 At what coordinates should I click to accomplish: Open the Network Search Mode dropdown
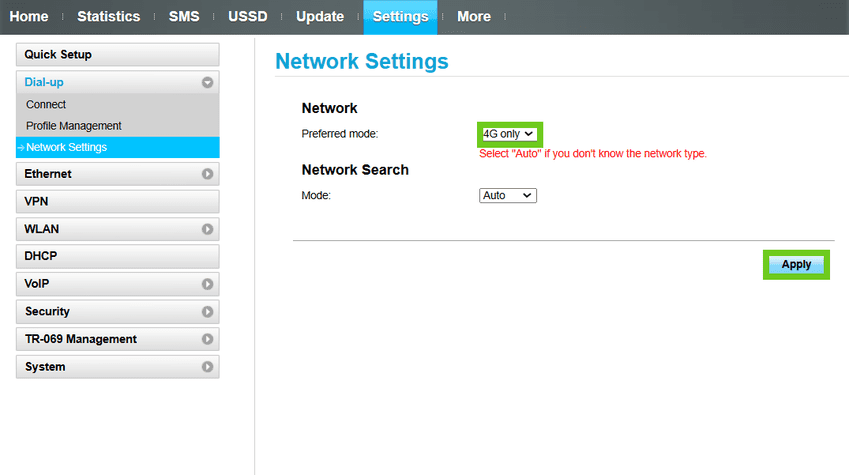[x=508, y=196]
